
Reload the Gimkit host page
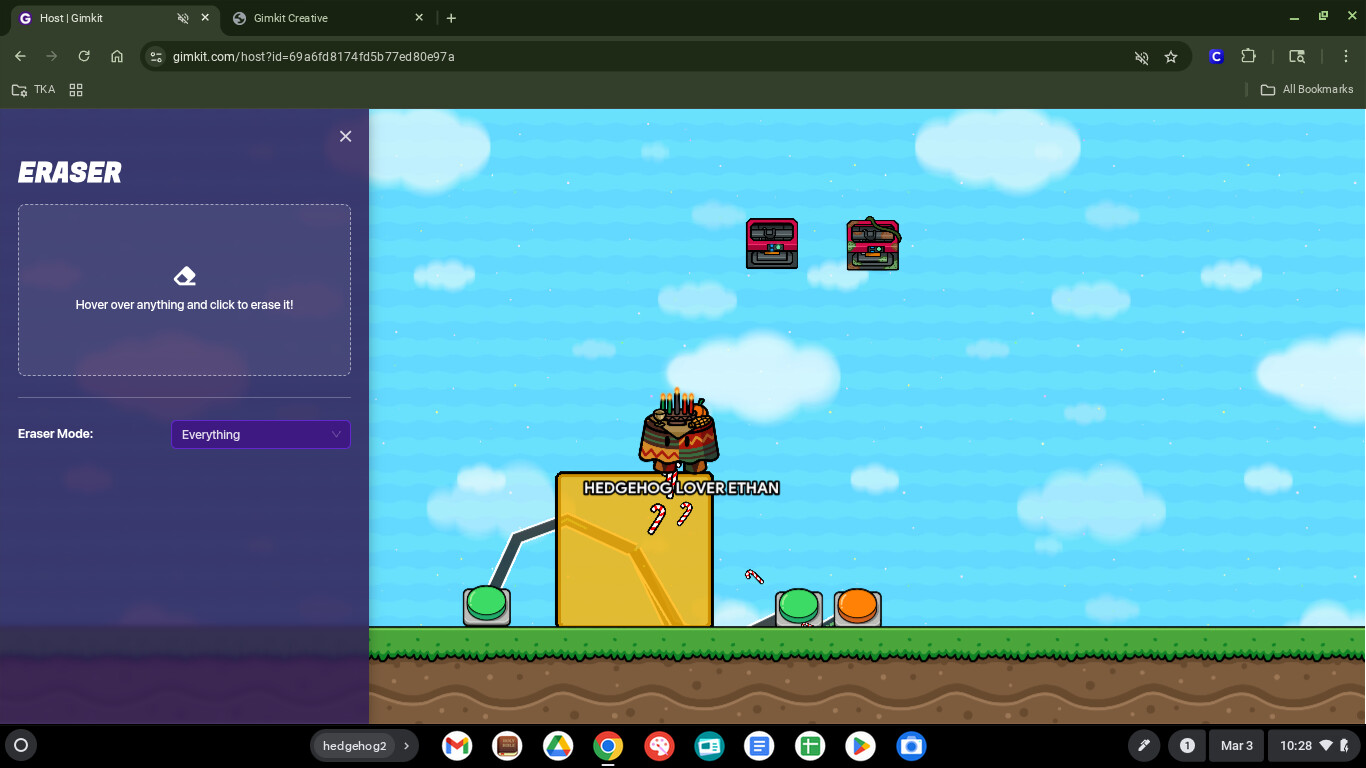(84, 57)
